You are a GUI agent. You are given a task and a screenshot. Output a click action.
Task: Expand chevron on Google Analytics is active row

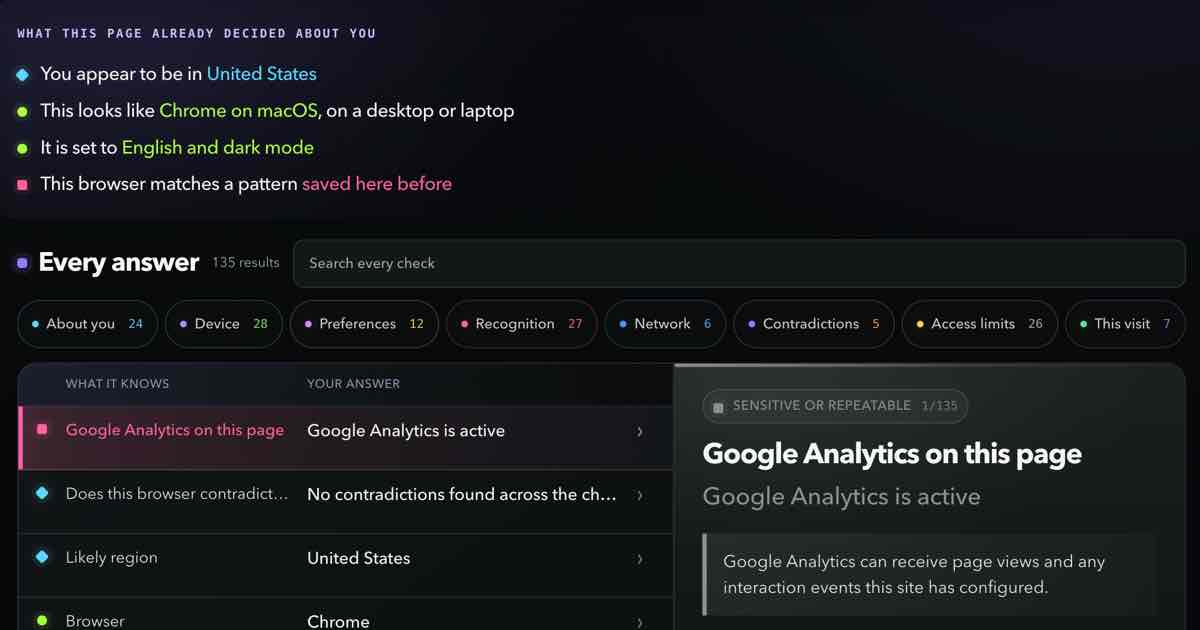click(640, 431)
